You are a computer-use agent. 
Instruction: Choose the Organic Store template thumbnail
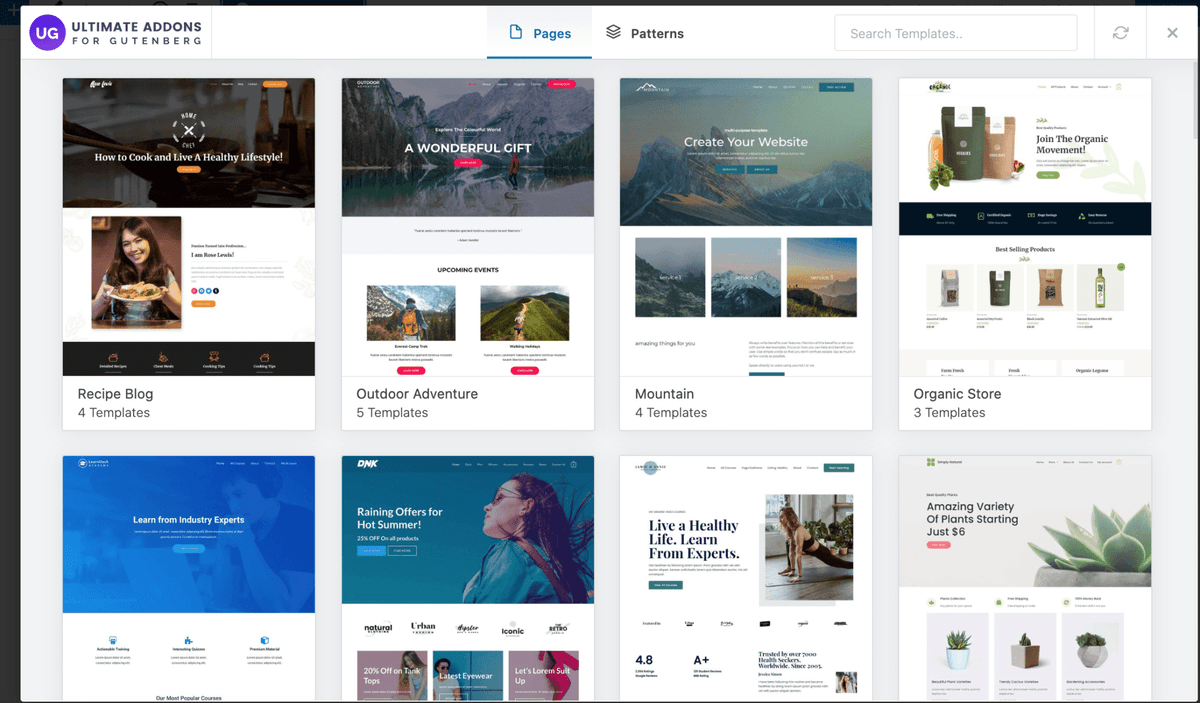(1024, 227)
